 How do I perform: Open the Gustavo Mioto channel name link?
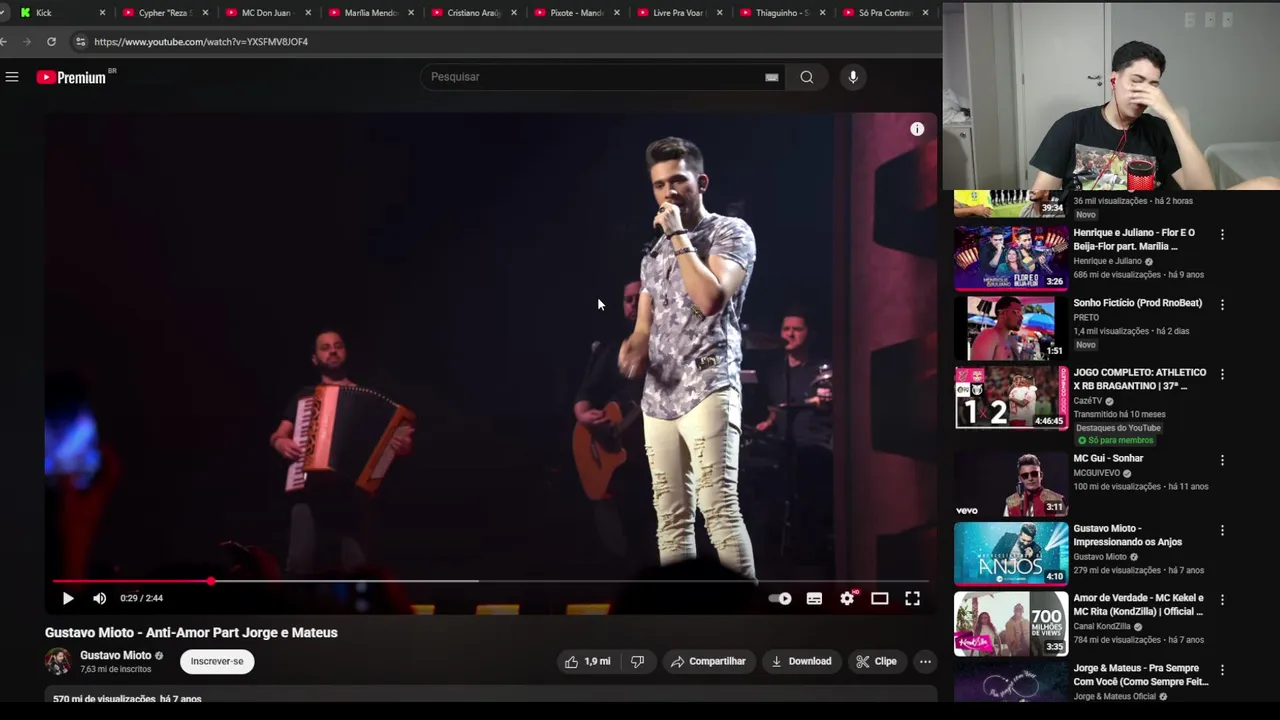point(116,655)
